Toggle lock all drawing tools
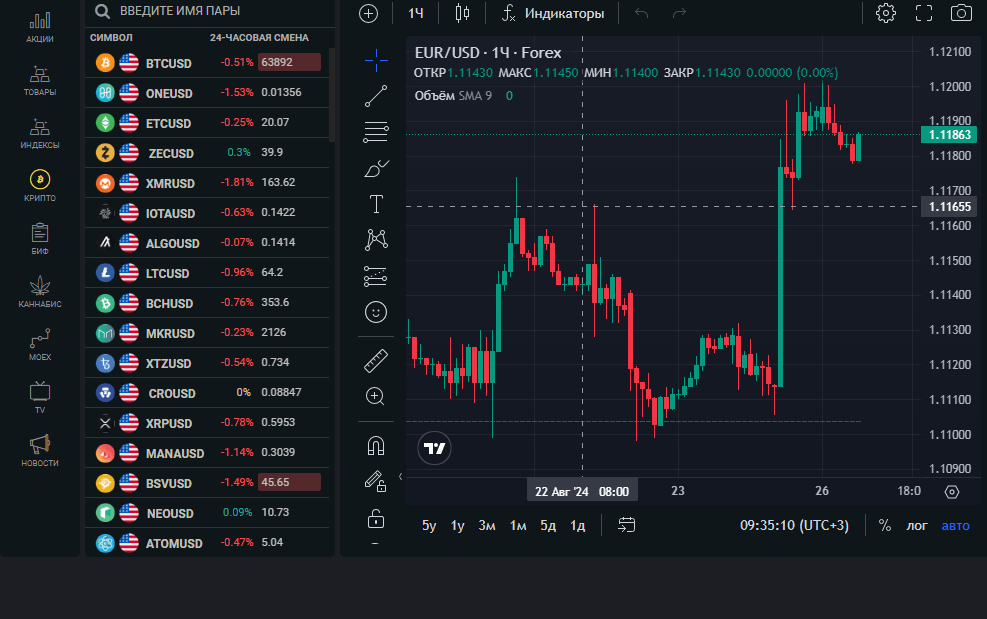This screenshot has height=619, width=987. coord(376,518)
